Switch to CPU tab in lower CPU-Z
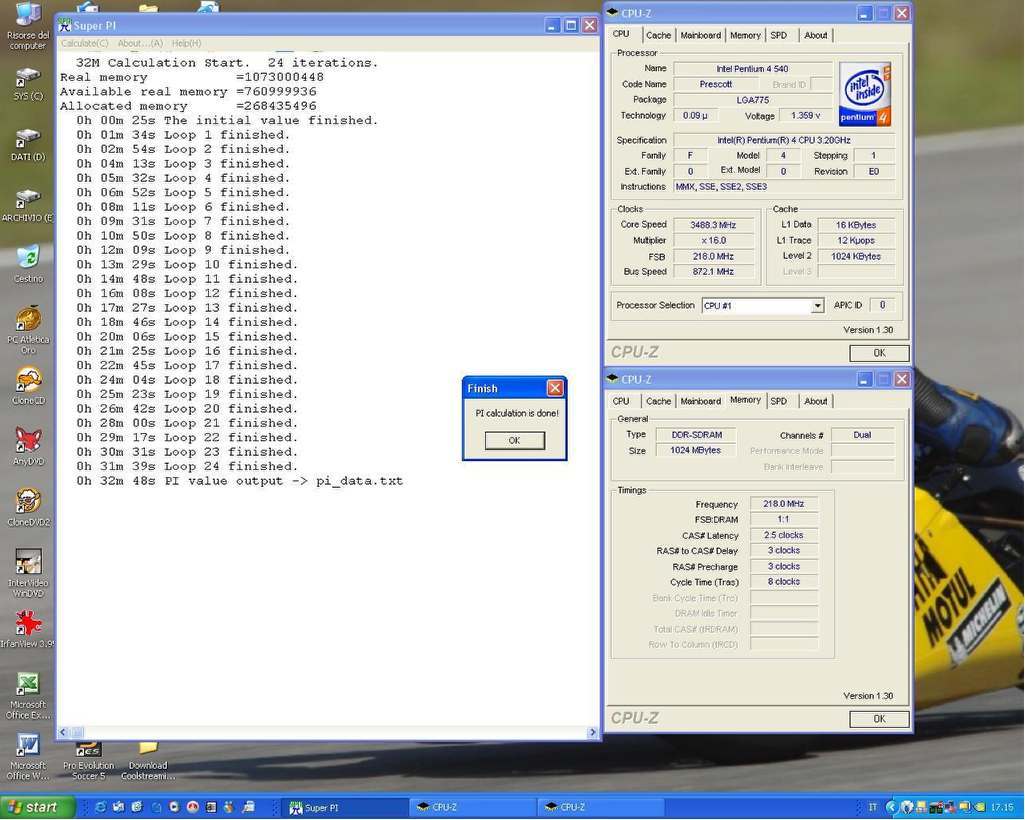 (621, 401)
